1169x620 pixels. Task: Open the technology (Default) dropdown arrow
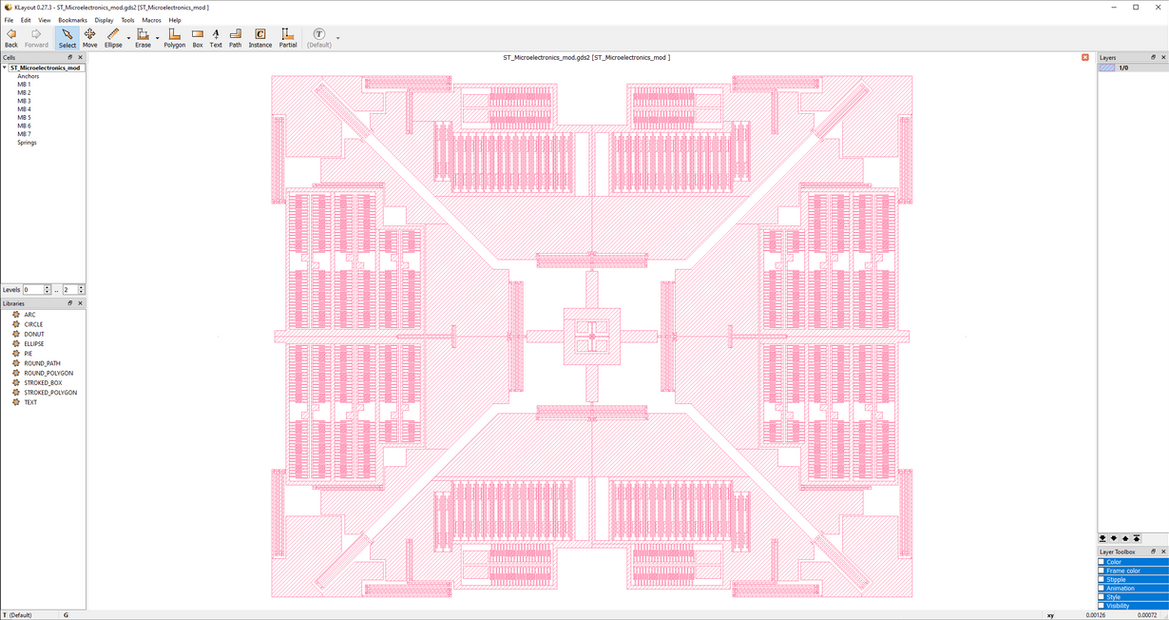click(338, 38)
